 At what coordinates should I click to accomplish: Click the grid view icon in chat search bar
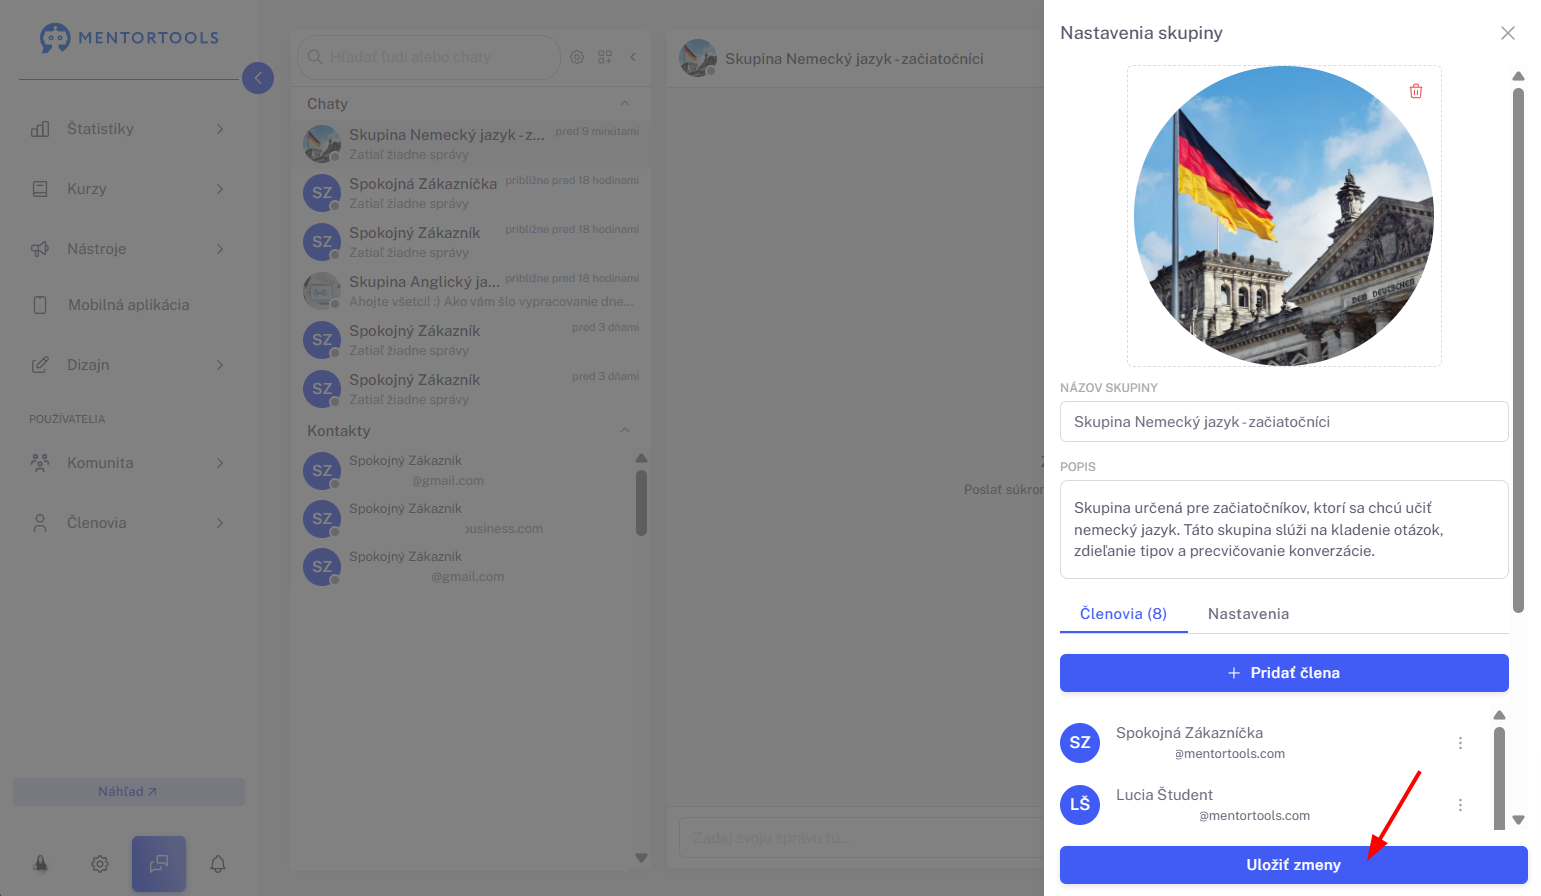pos(605,57)
